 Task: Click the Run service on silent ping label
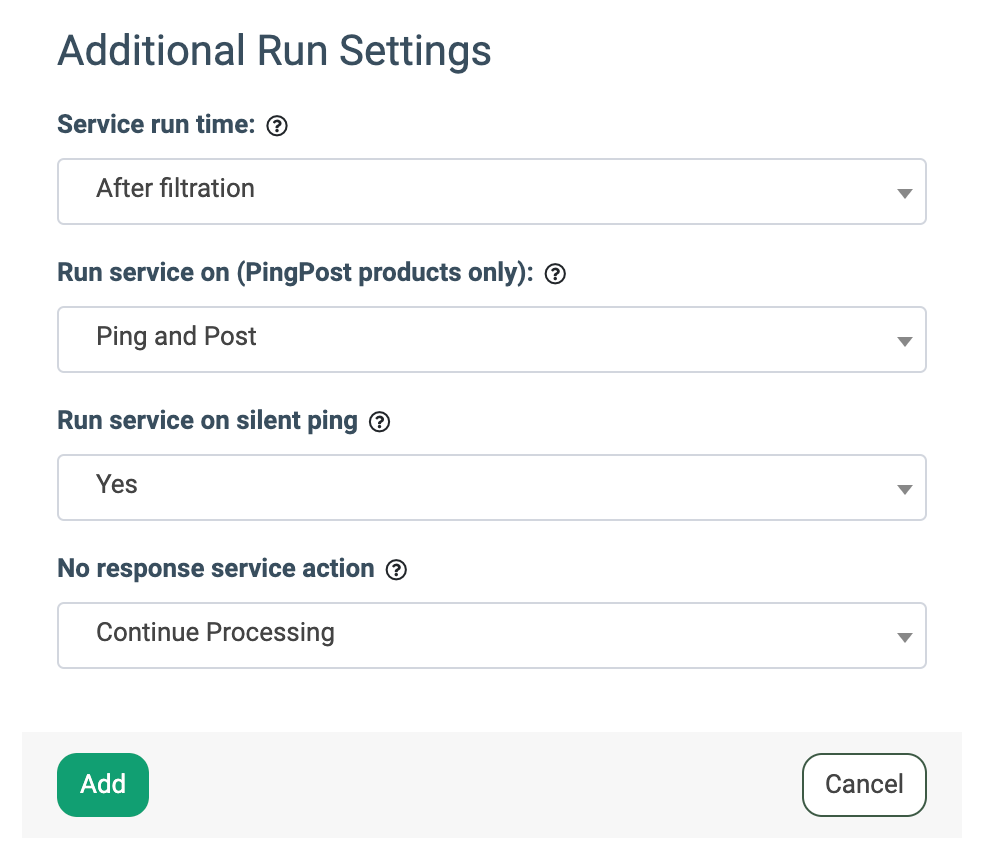(207, 421)
